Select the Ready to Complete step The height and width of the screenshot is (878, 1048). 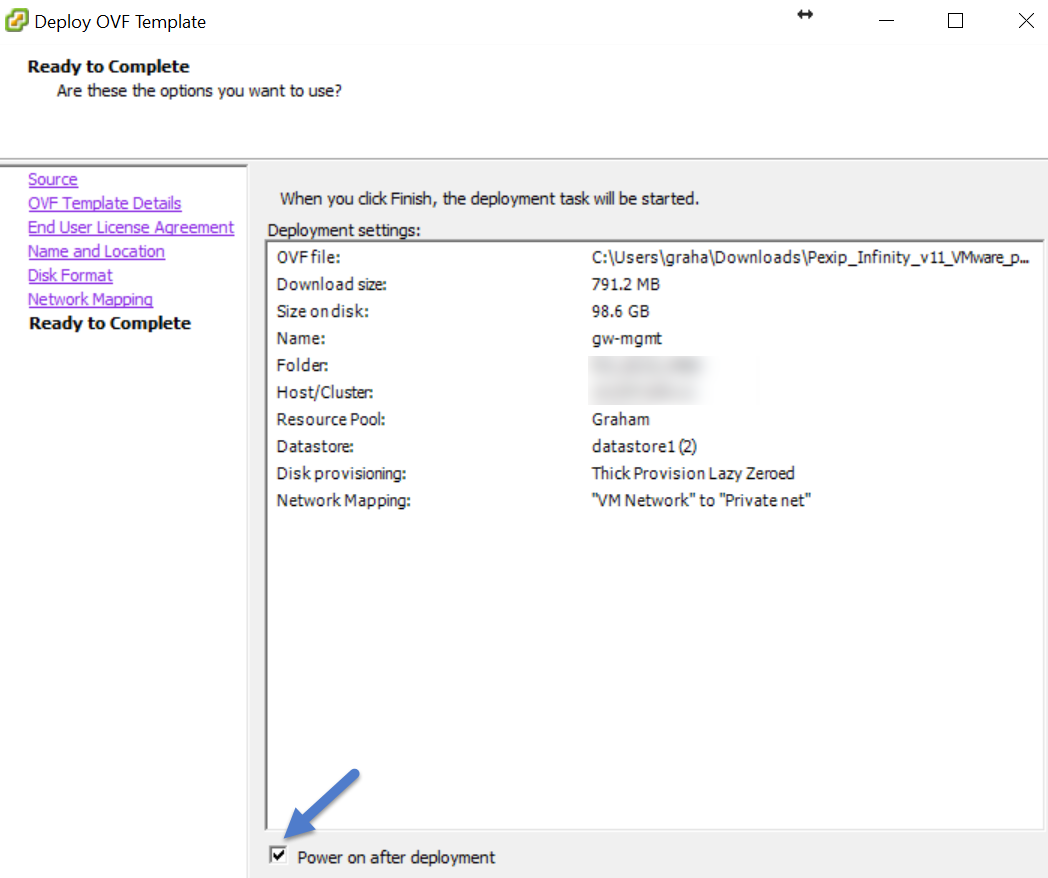point(109,323)
